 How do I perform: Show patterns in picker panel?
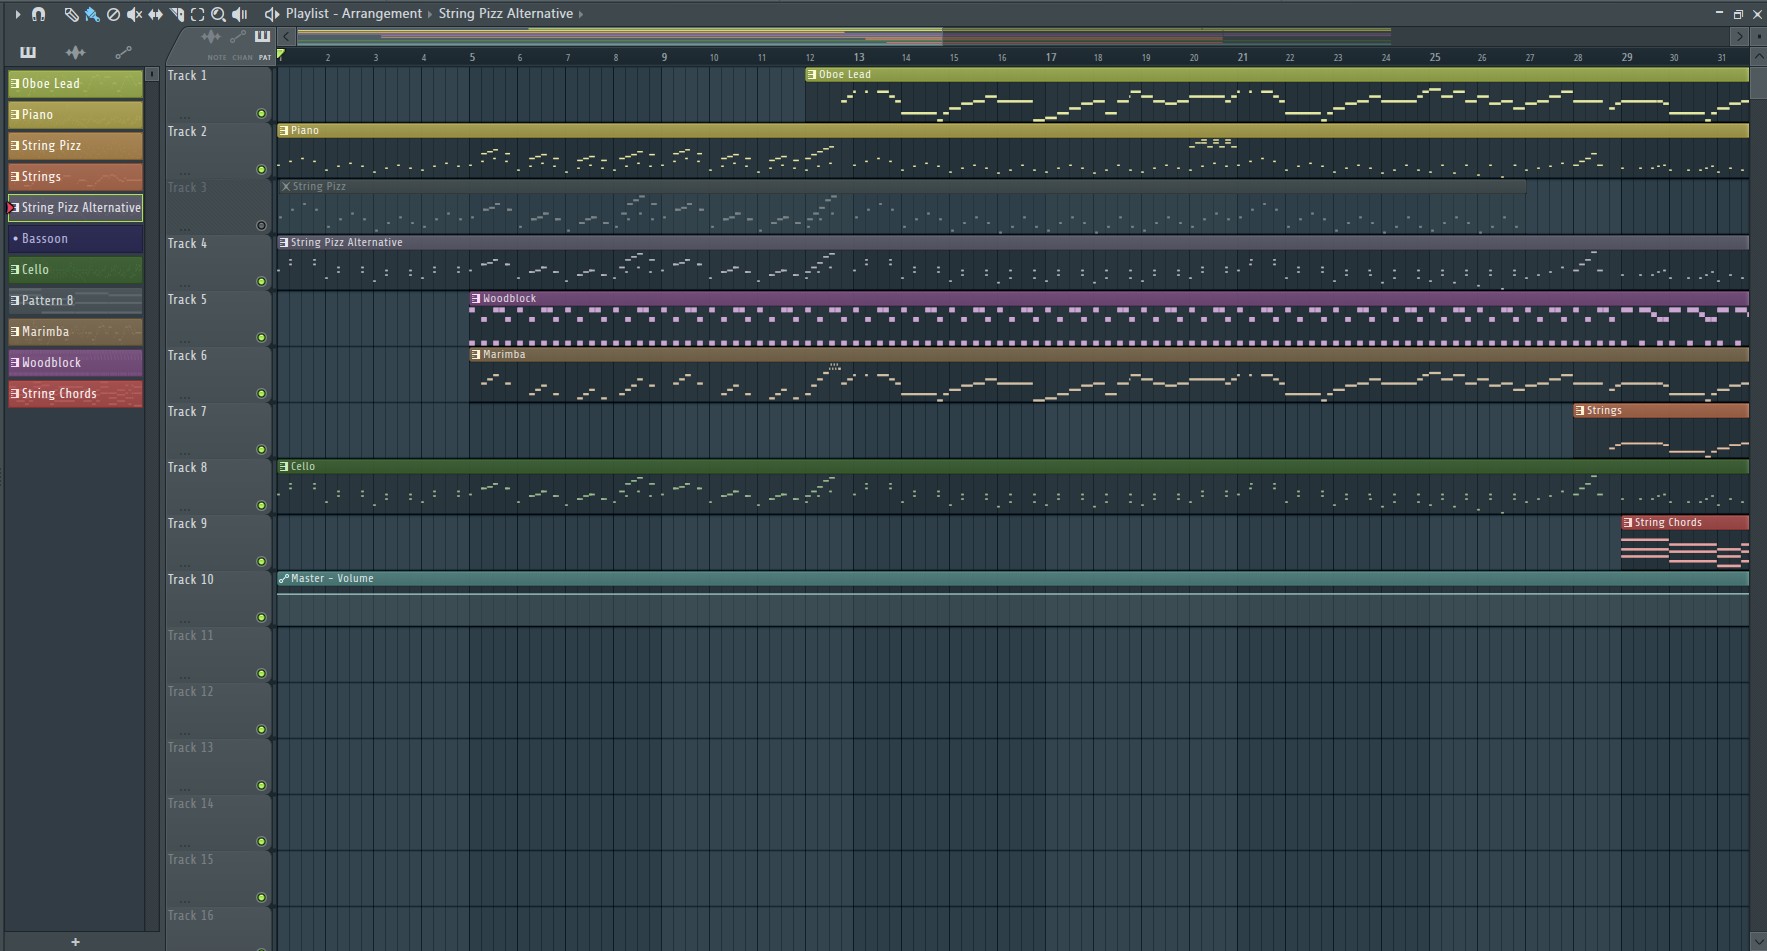pos(28,52)
